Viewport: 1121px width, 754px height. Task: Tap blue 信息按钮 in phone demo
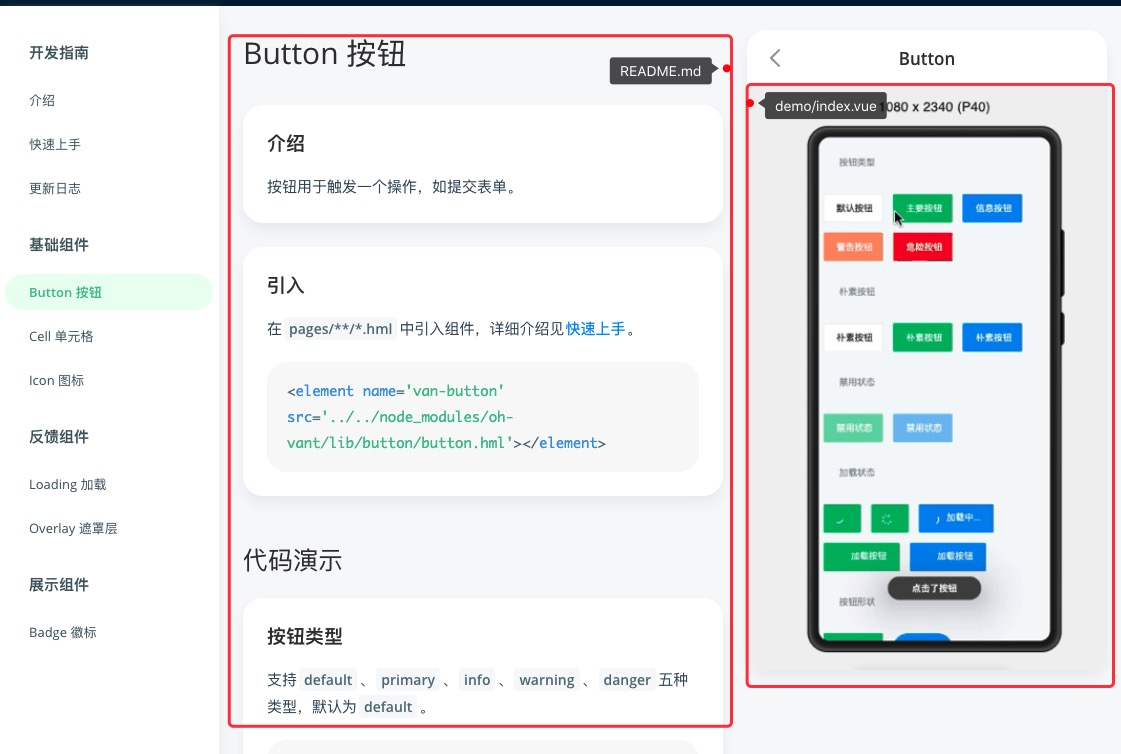click(x=992, y=208)
